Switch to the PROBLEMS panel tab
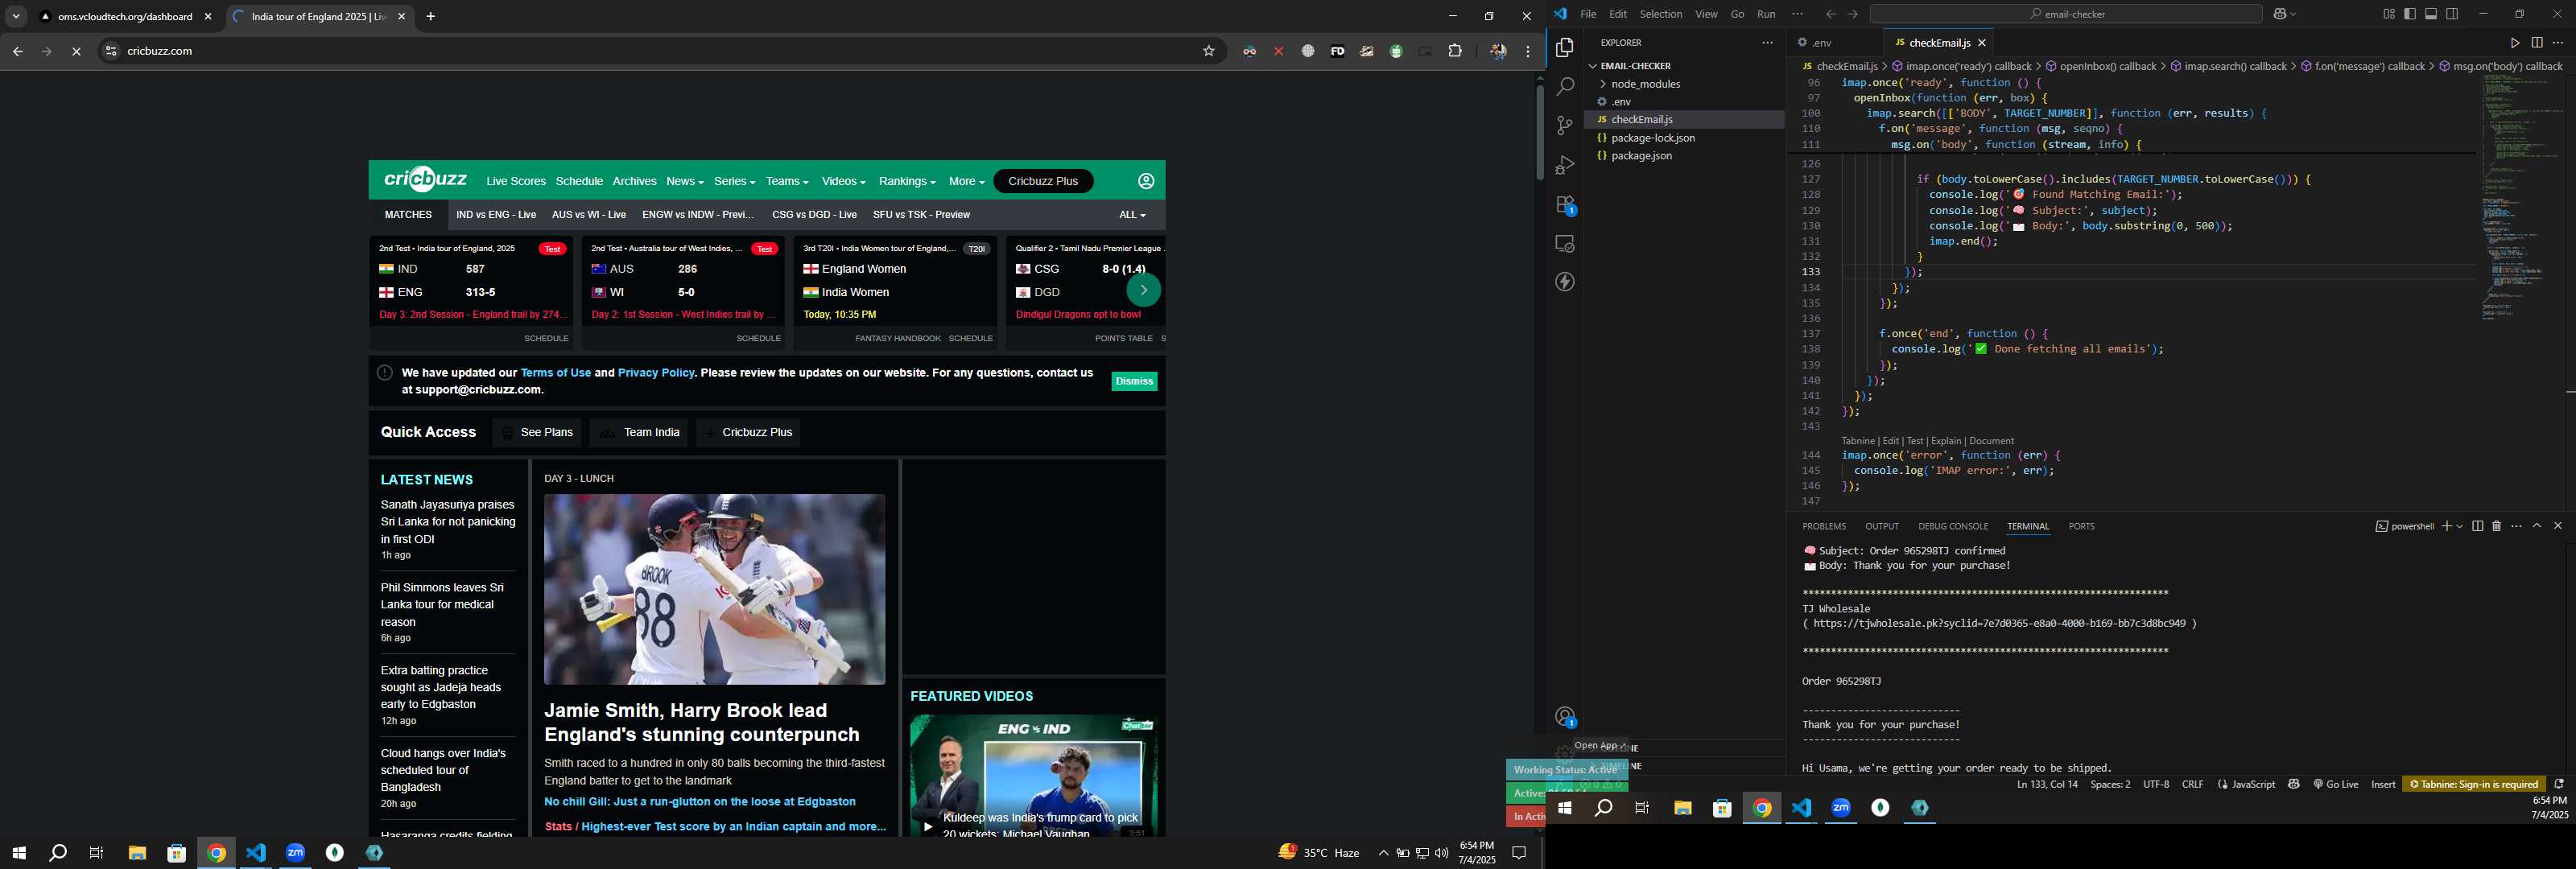2576x869 pixels. point(1824,526)
